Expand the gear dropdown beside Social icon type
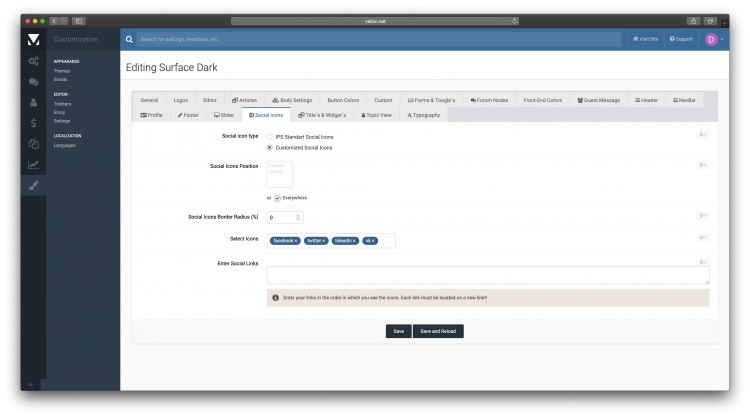Viewport: 750px width, 418px height. point(703,135)
